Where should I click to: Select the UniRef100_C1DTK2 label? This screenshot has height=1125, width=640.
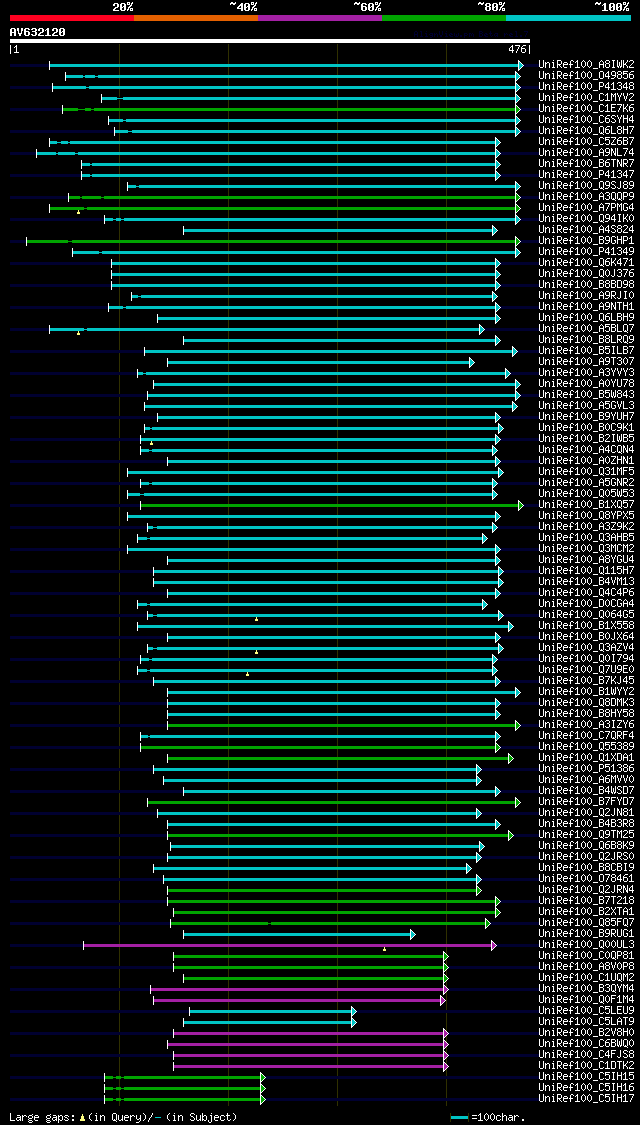[x=586, y=1065]
